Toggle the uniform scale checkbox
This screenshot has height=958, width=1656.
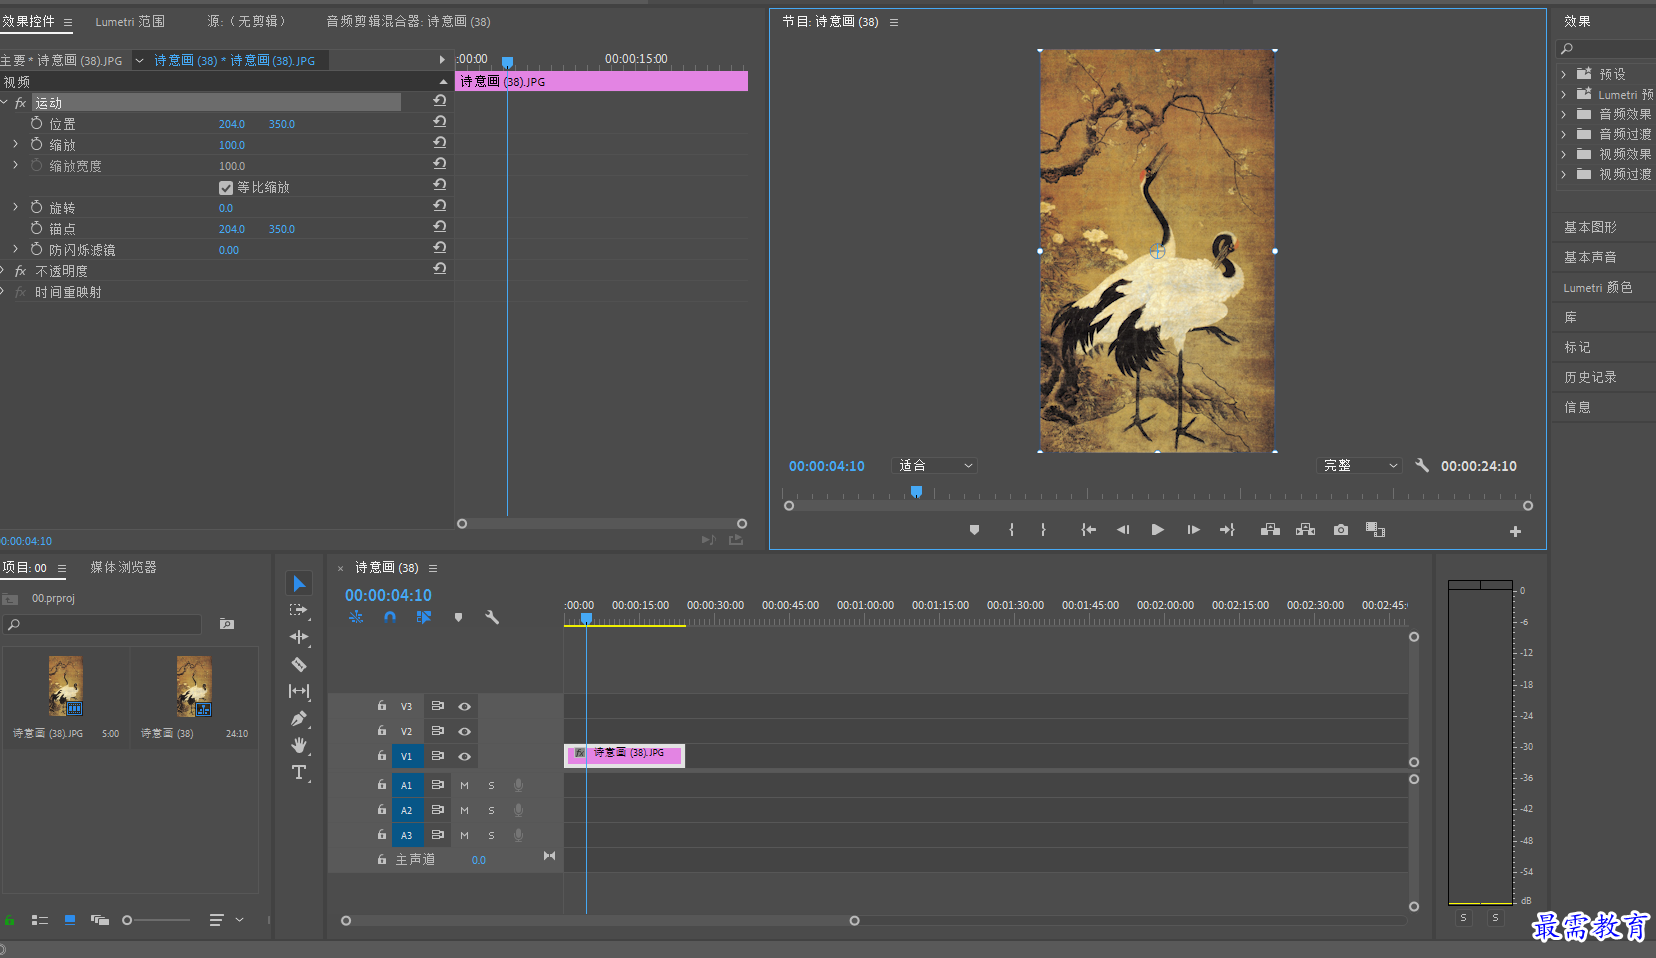coord(226,188)
